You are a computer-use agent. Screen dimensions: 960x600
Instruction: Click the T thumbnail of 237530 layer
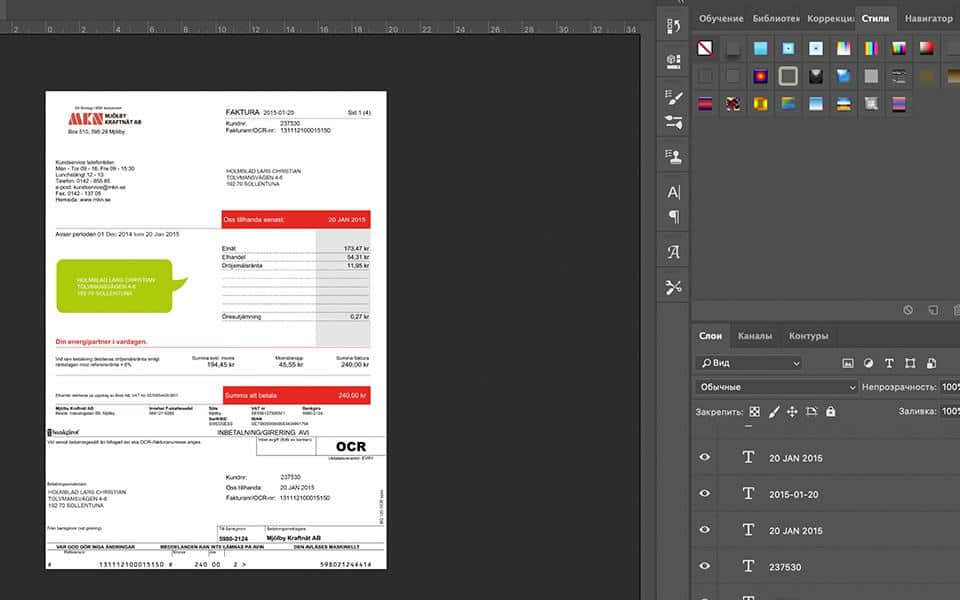coord(748,566)
